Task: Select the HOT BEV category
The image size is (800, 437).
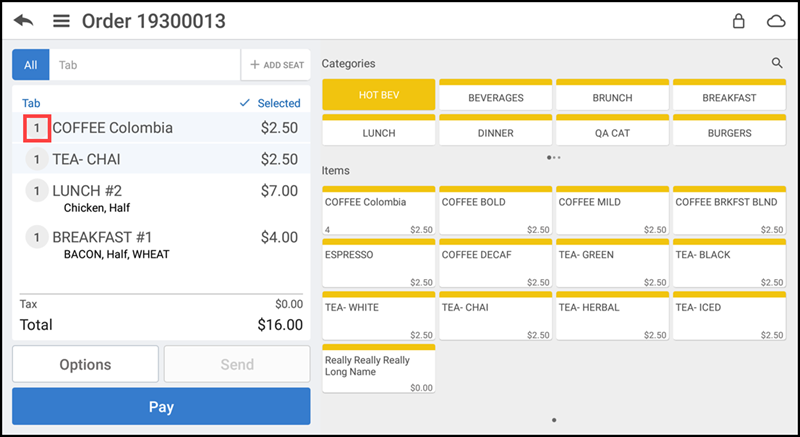Action: click(379, 95)
